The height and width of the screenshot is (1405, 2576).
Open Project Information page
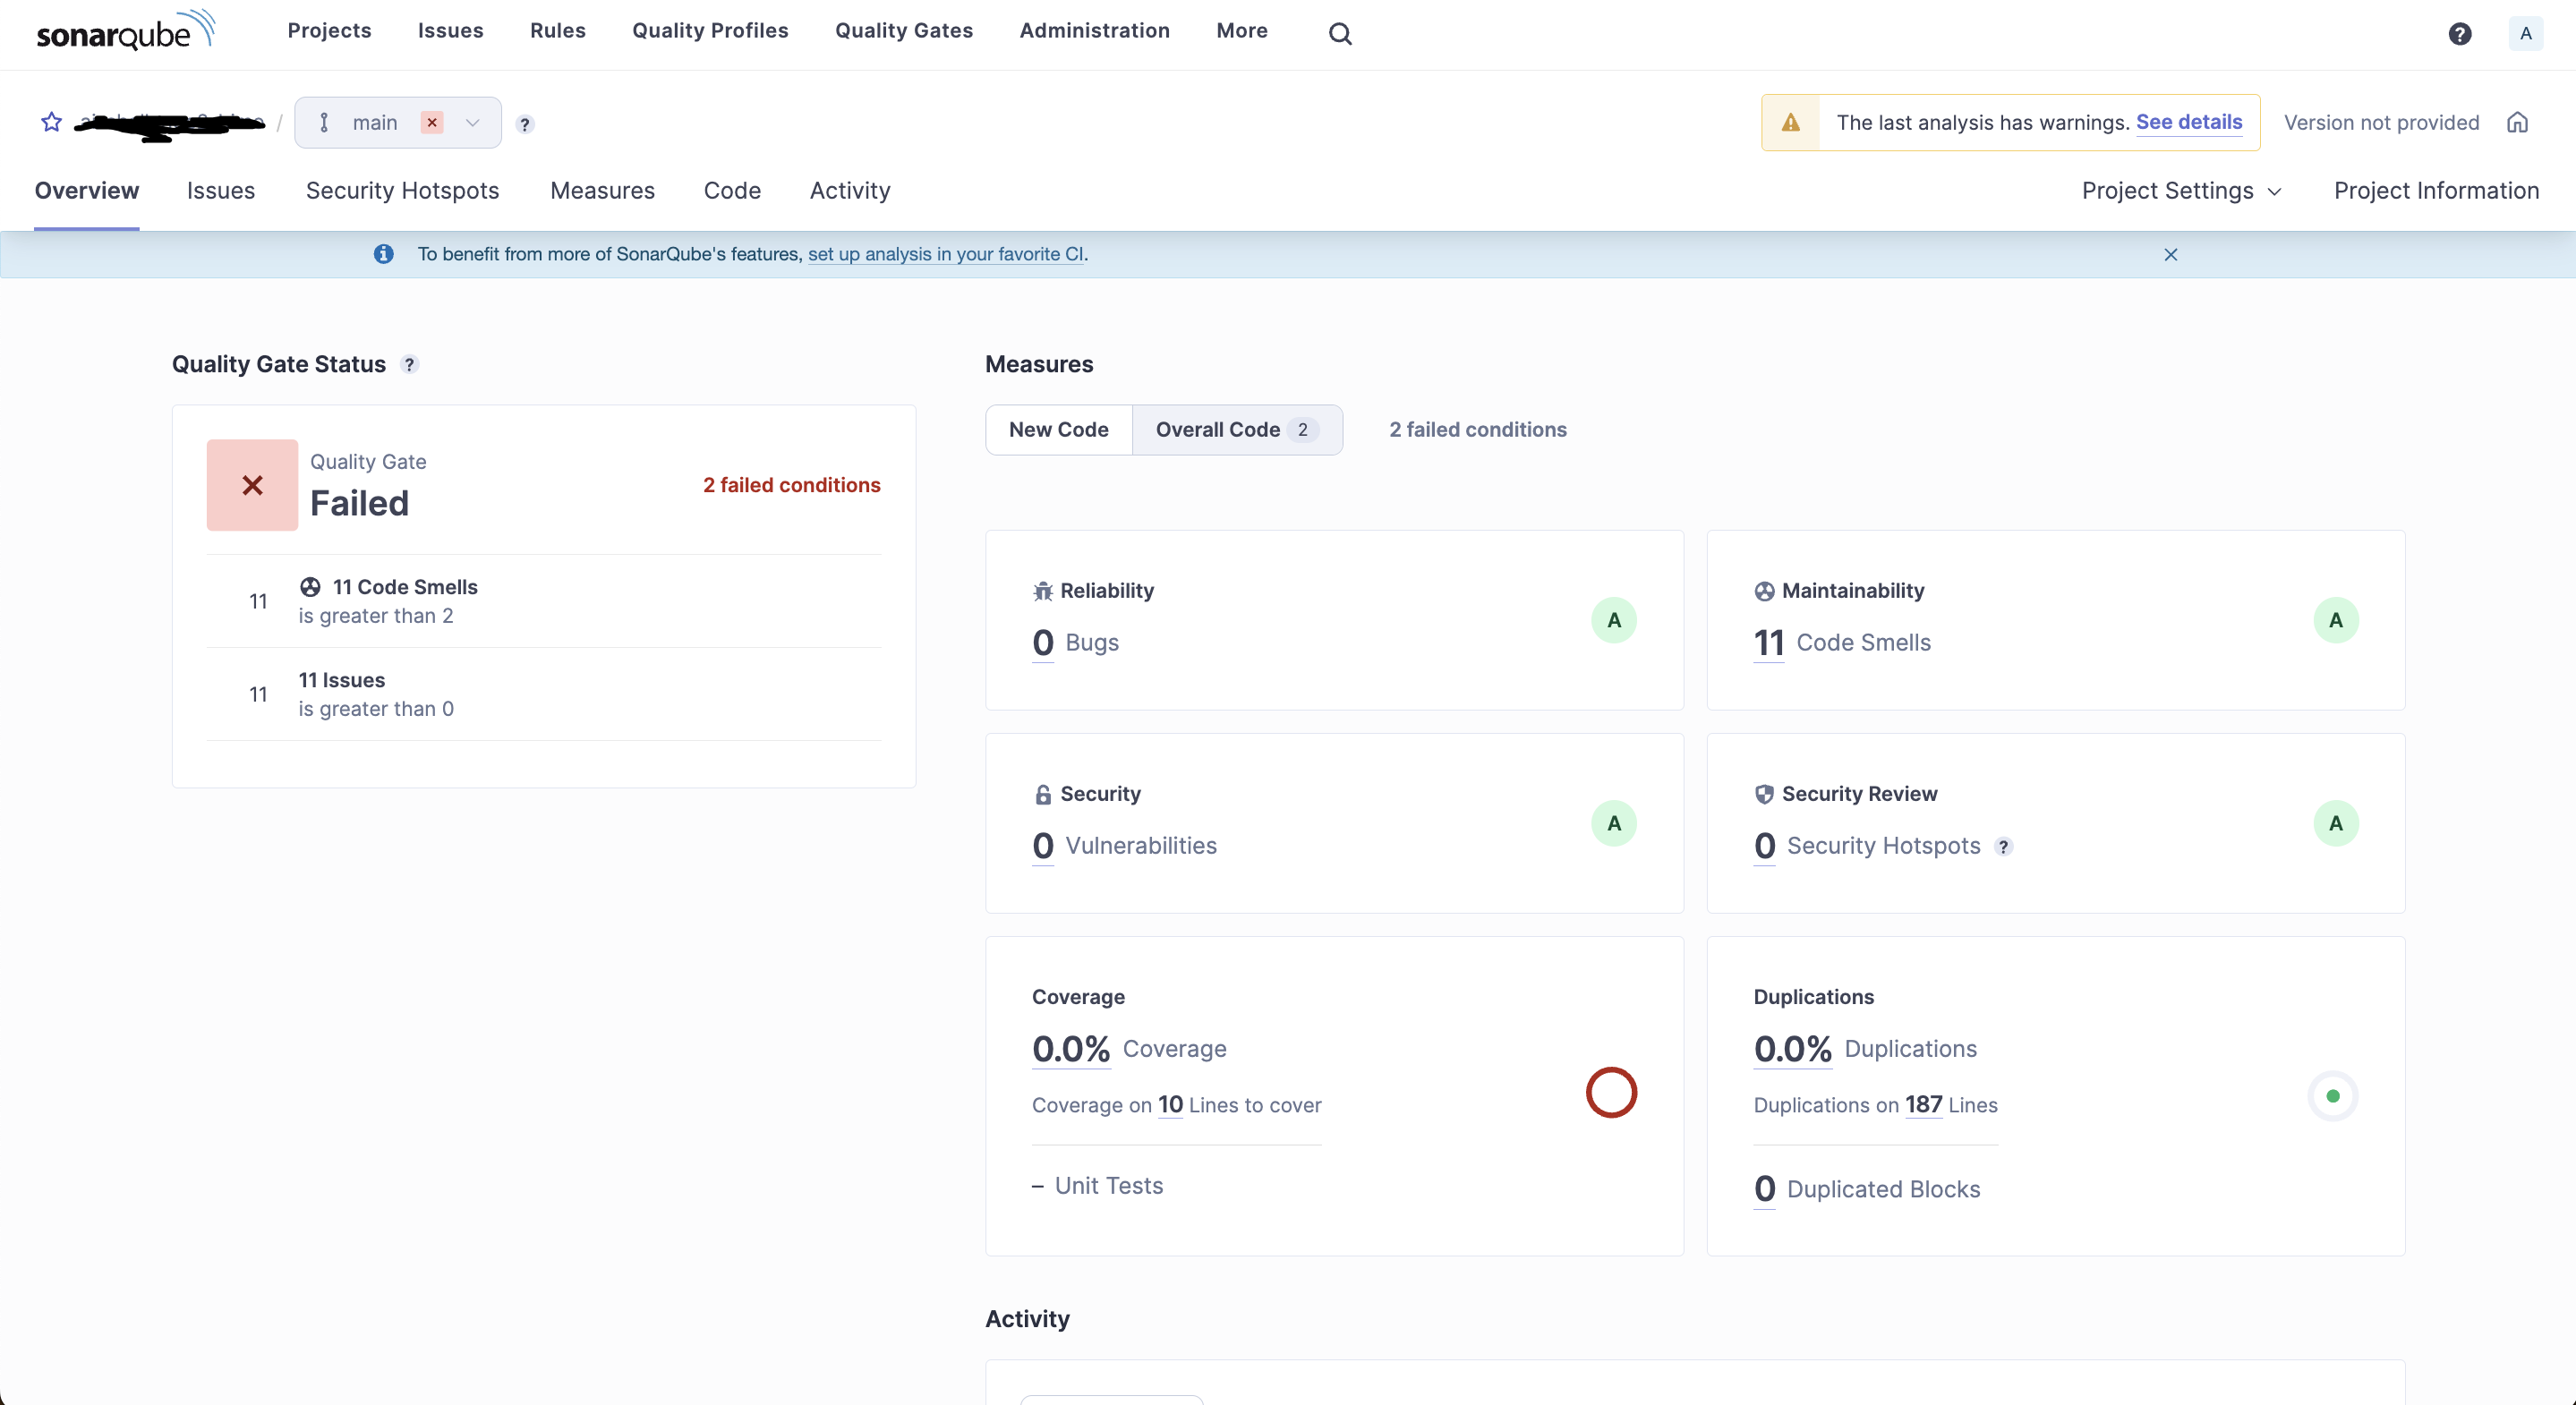click(2436, 191)
